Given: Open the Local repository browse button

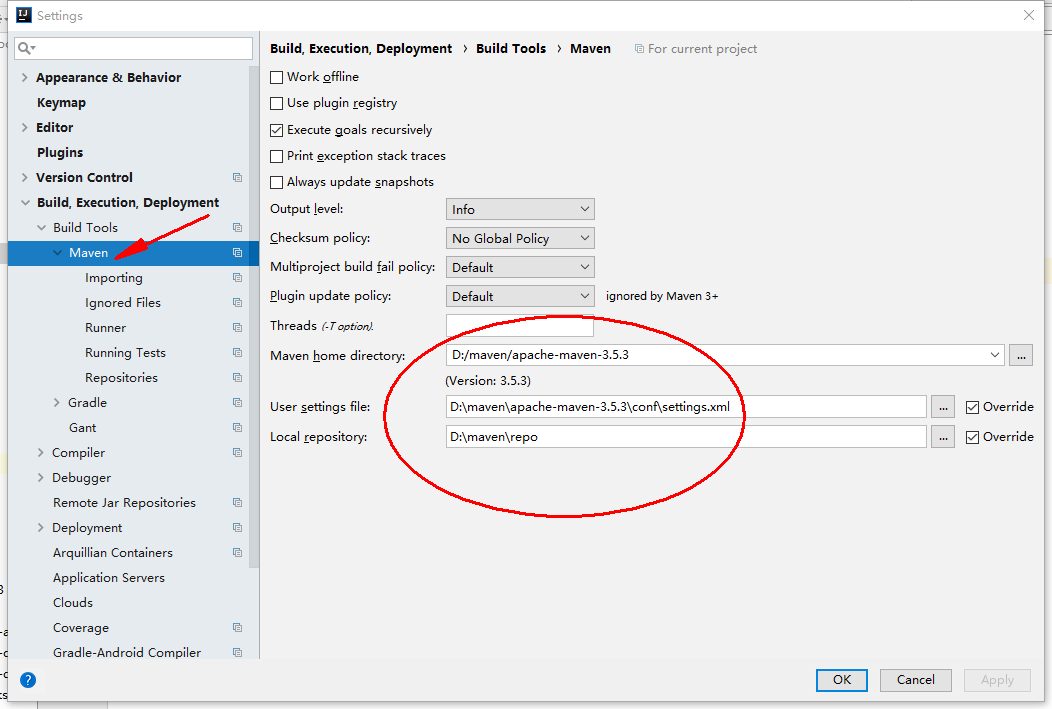Looking at the screenshot, I should [942, 437].
